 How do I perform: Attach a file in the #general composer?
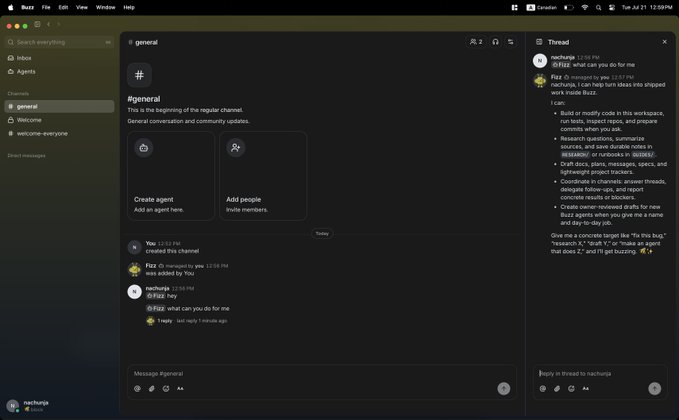pyautogui.click(x=152, y=389)
